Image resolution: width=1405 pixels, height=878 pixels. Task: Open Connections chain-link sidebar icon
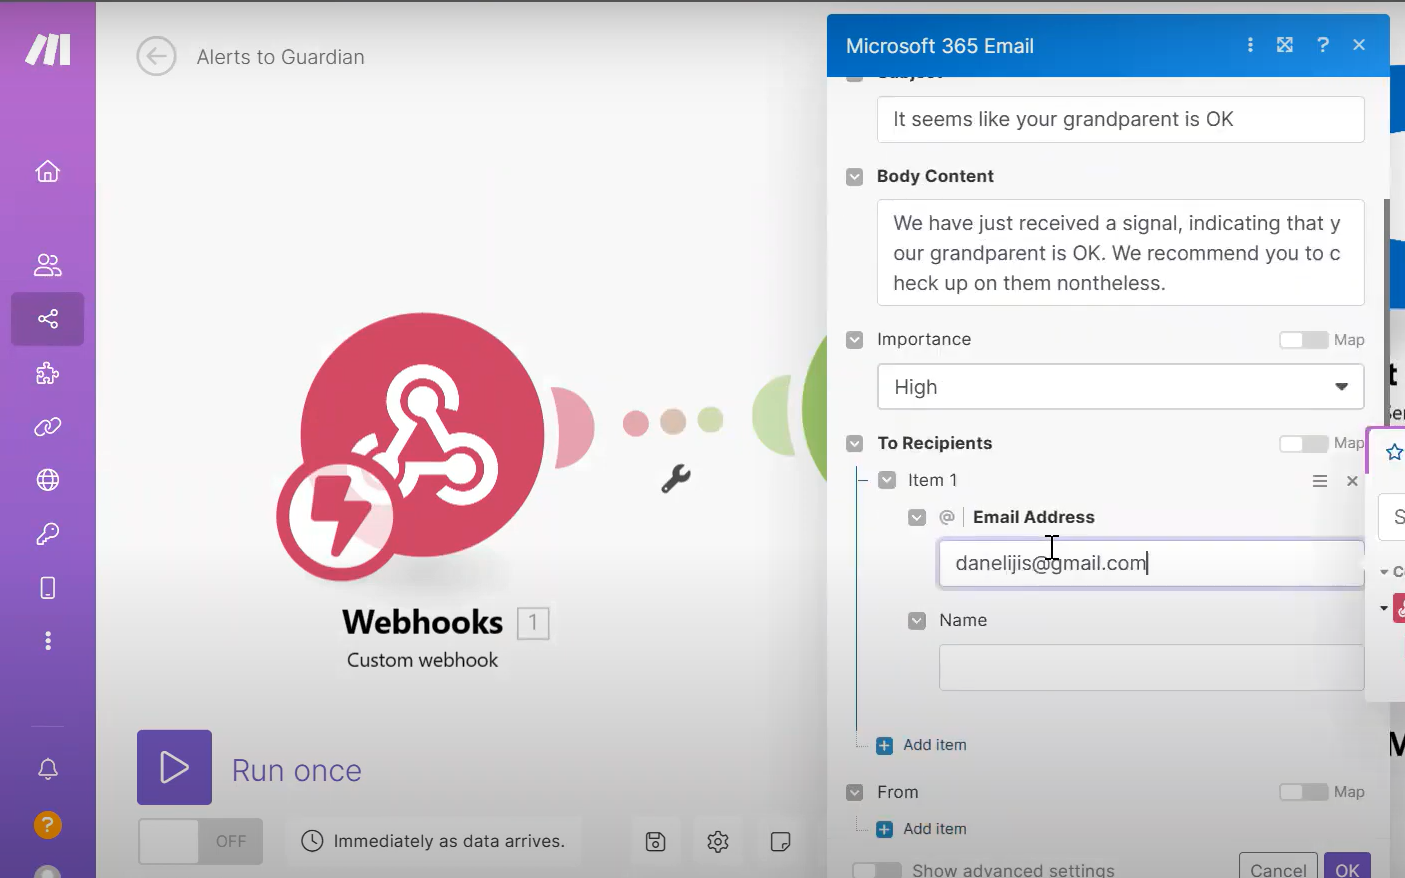pyautogui.click(x=48, y=427)
